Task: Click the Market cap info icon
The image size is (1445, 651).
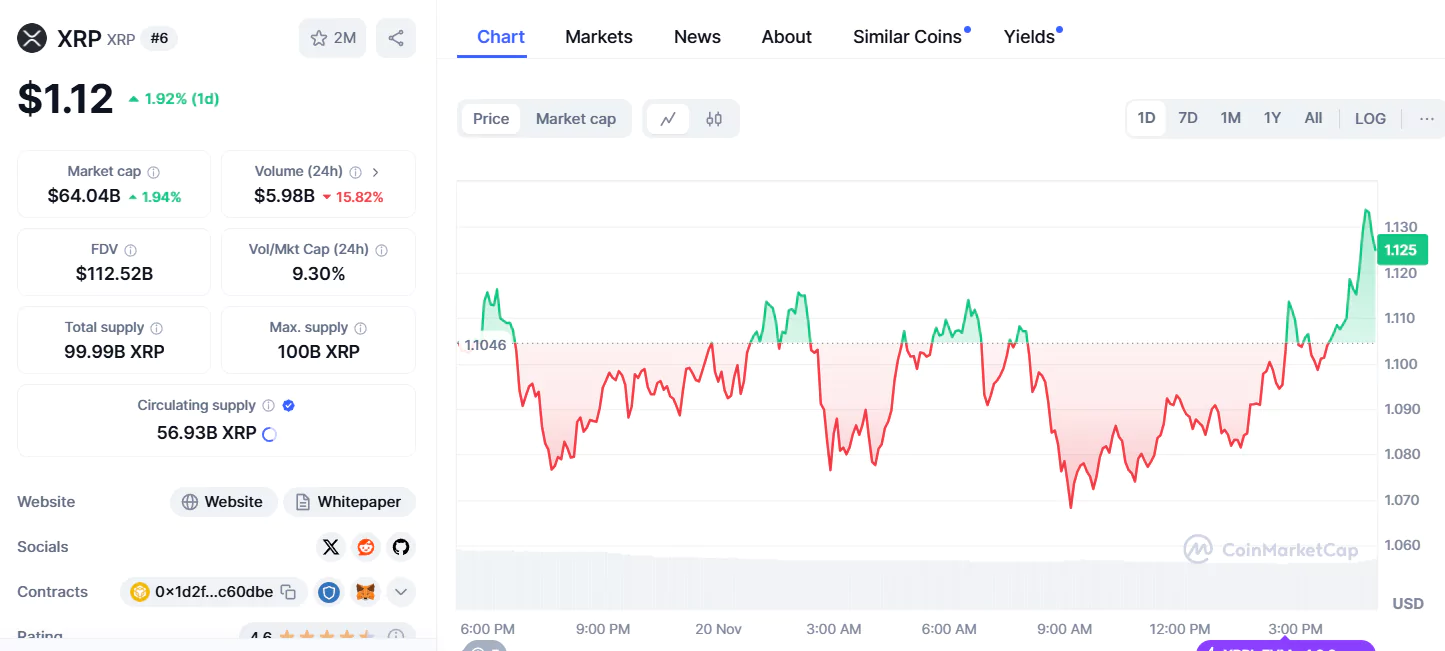Action: coord(154,172)
